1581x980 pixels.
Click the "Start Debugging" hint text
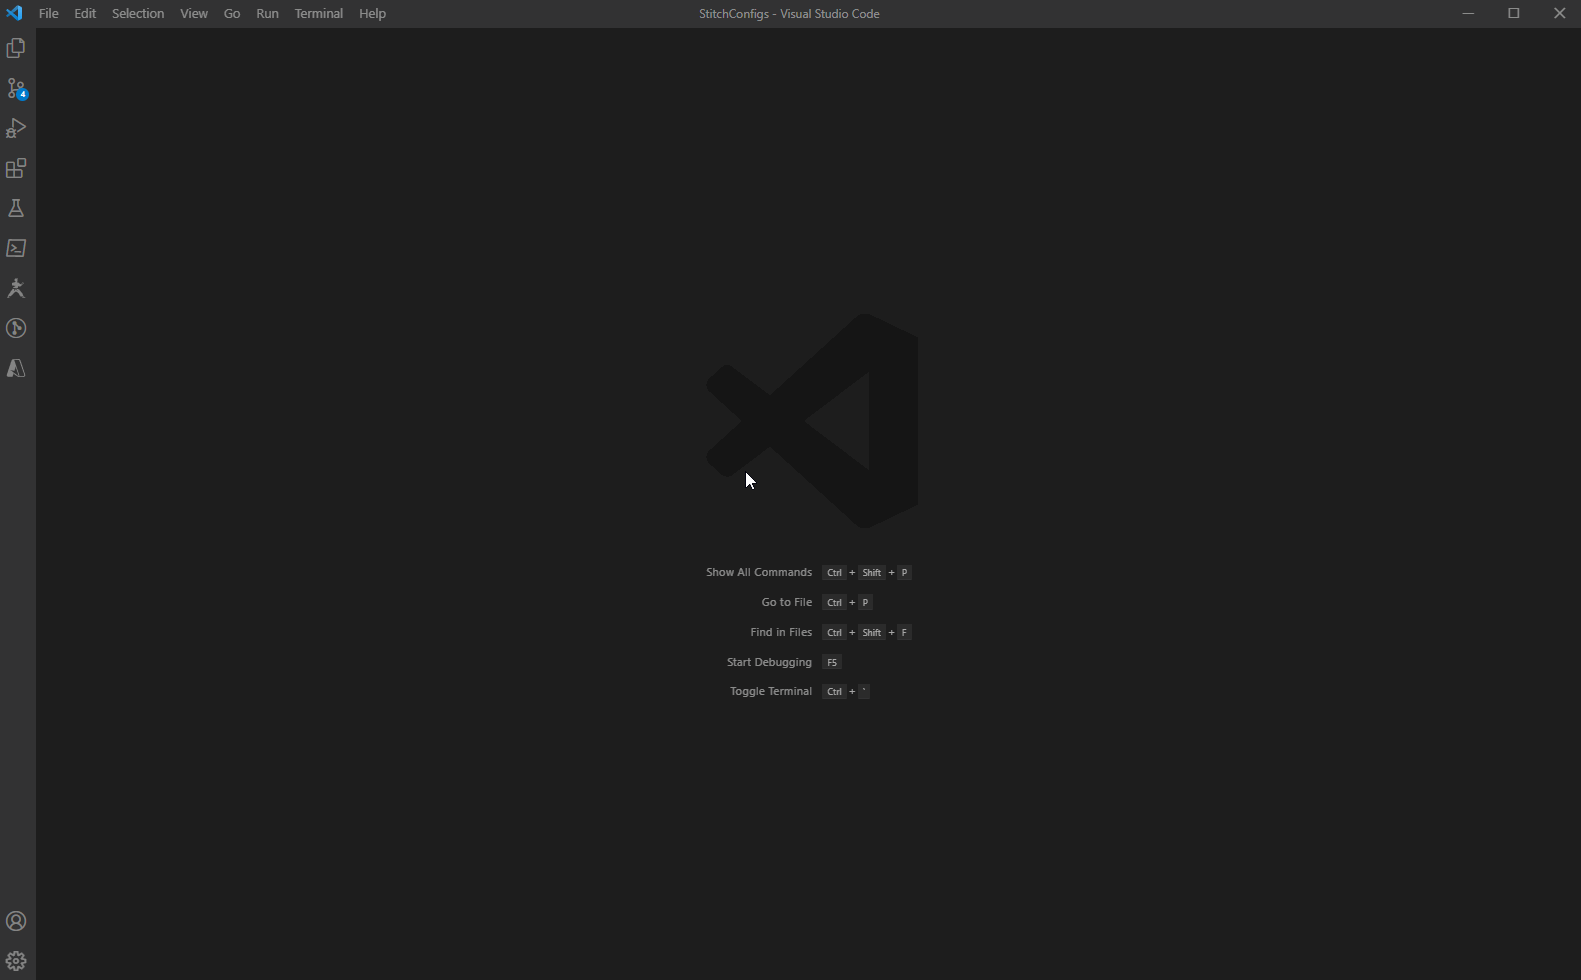(x=769, y=663)
